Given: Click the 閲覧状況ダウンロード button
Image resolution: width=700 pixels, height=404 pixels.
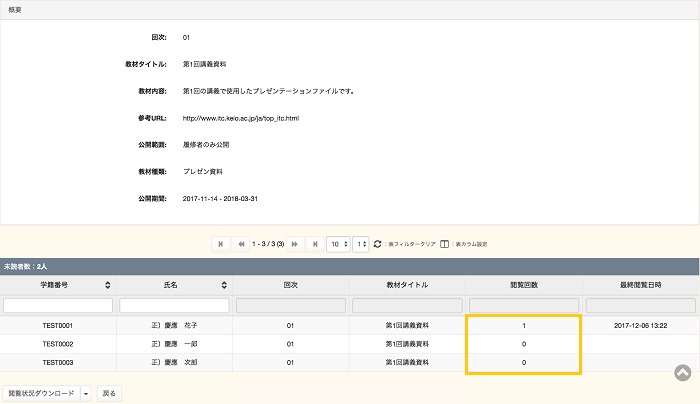Looking at the screenshot, I should (41, 393).
